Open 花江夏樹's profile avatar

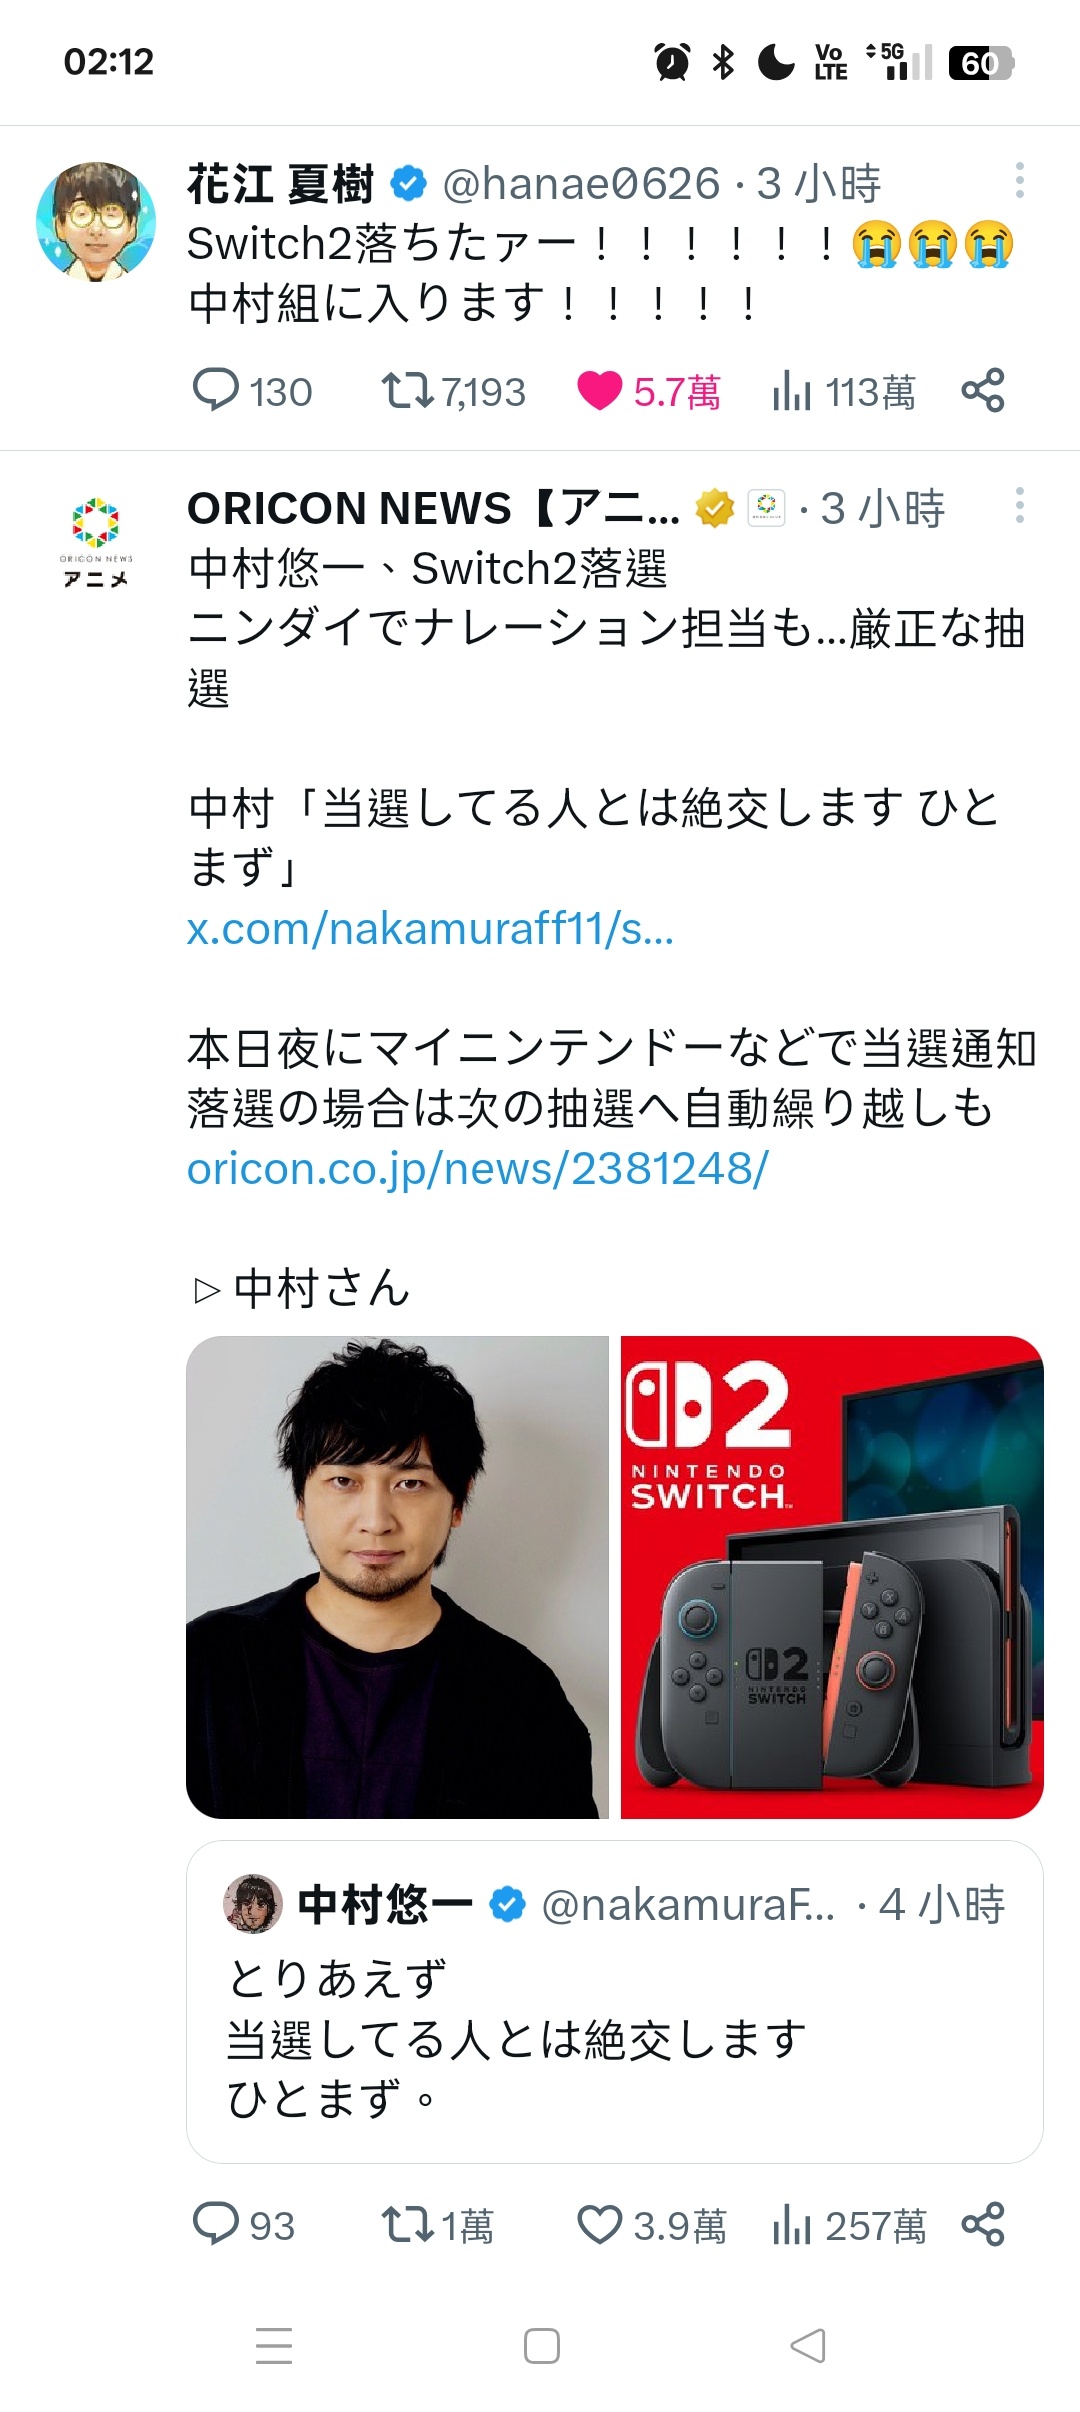(96, 221)
